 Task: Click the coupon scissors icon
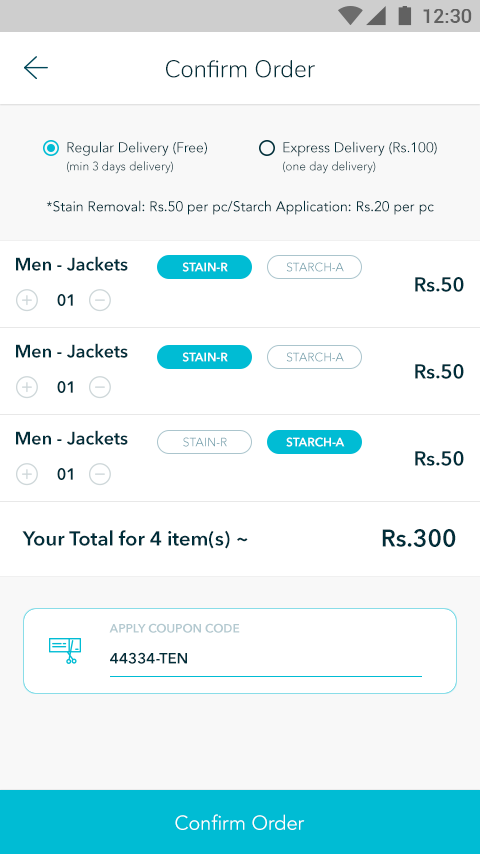[x=65, y=650]
